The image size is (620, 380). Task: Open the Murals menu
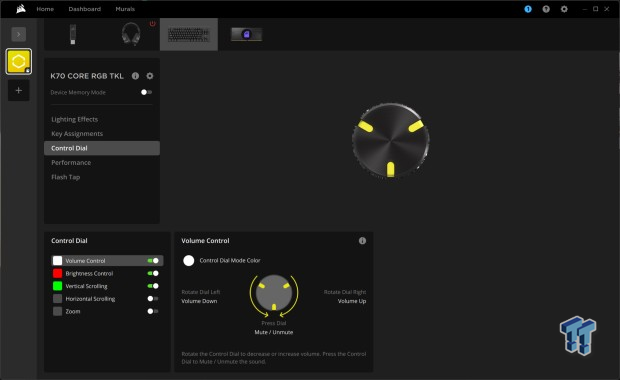tap(125, 9)
